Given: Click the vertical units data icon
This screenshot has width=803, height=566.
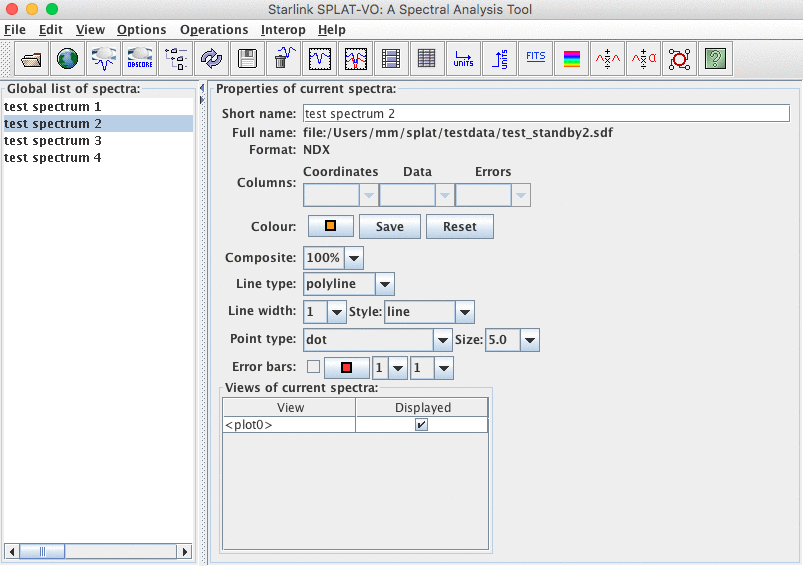Looking at the screenshot, I should (499, 59).
